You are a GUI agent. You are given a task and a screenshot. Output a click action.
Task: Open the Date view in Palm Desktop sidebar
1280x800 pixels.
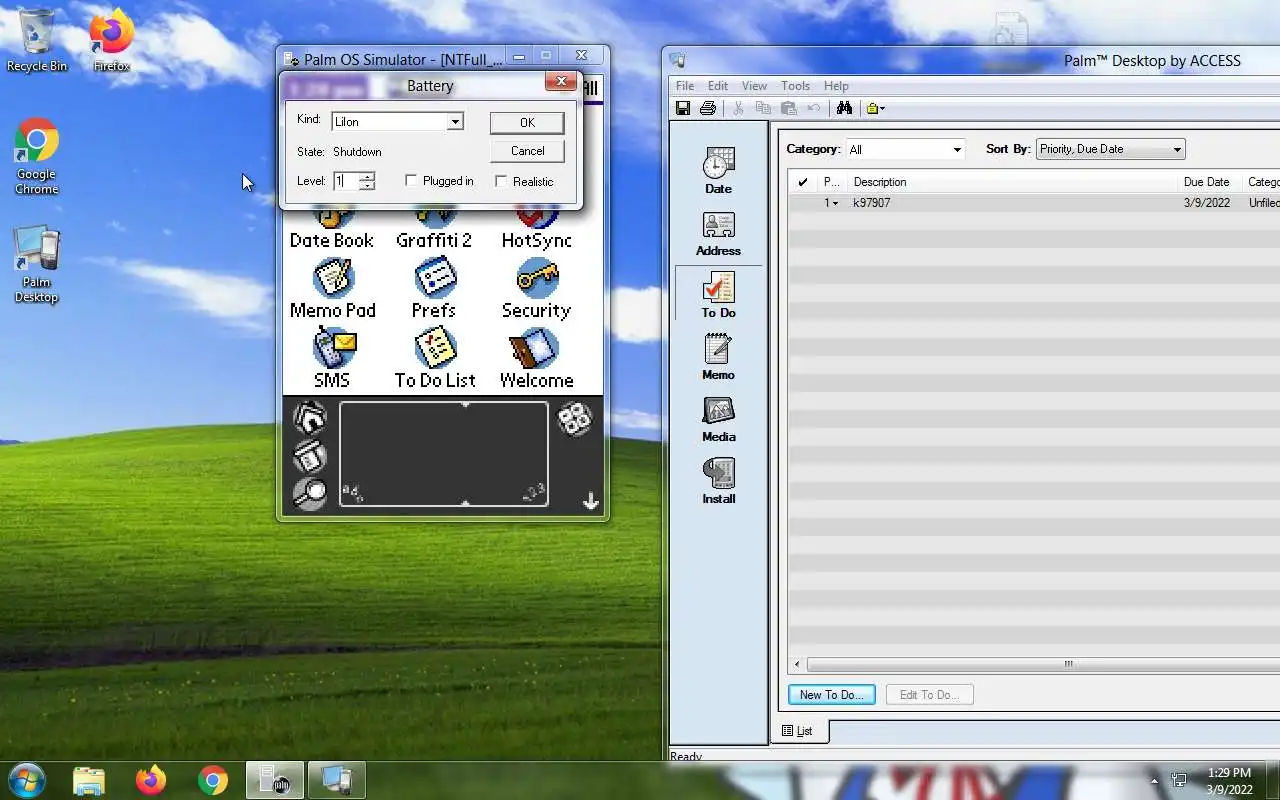(718, 170)
